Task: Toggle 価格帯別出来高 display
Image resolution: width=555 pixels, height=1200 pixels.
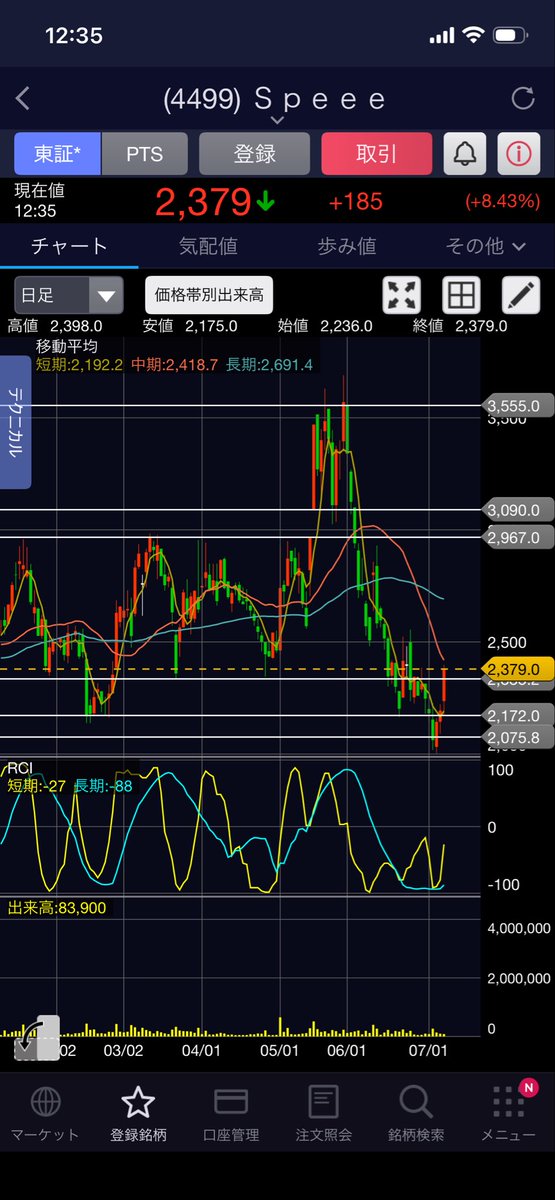Action: (x=209, y=295)
